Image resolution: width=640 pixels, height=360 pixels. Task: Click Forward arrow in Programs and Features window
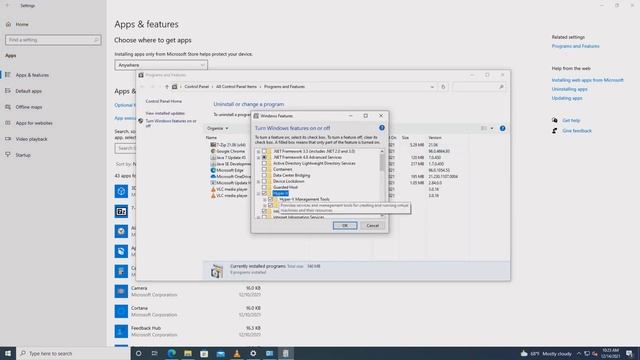point(153,87)
